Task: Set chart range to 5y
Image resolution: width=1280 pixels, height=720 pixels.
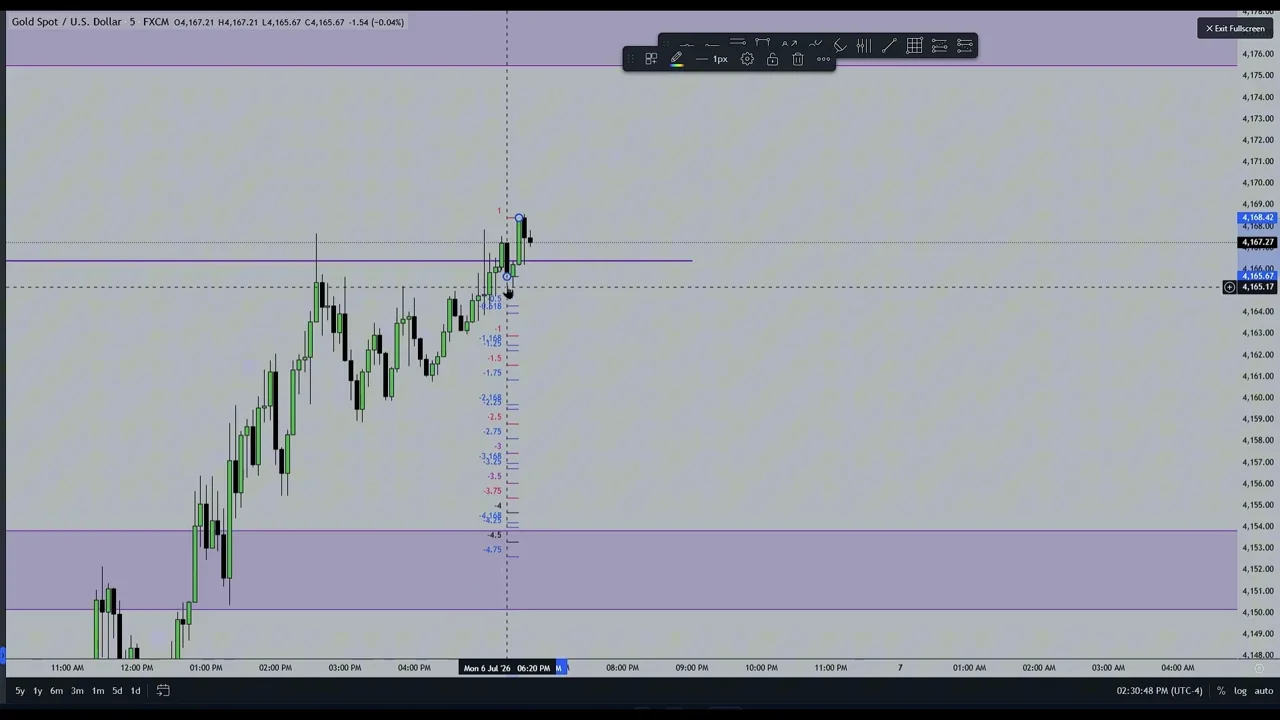Action: [19, 690]
